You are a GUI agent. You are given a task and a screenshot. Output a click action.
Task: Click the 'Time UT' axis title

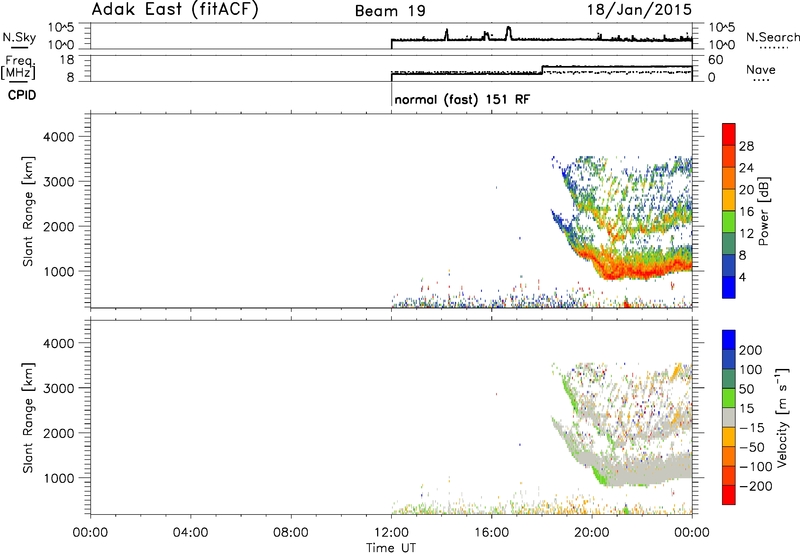(391, 548)
